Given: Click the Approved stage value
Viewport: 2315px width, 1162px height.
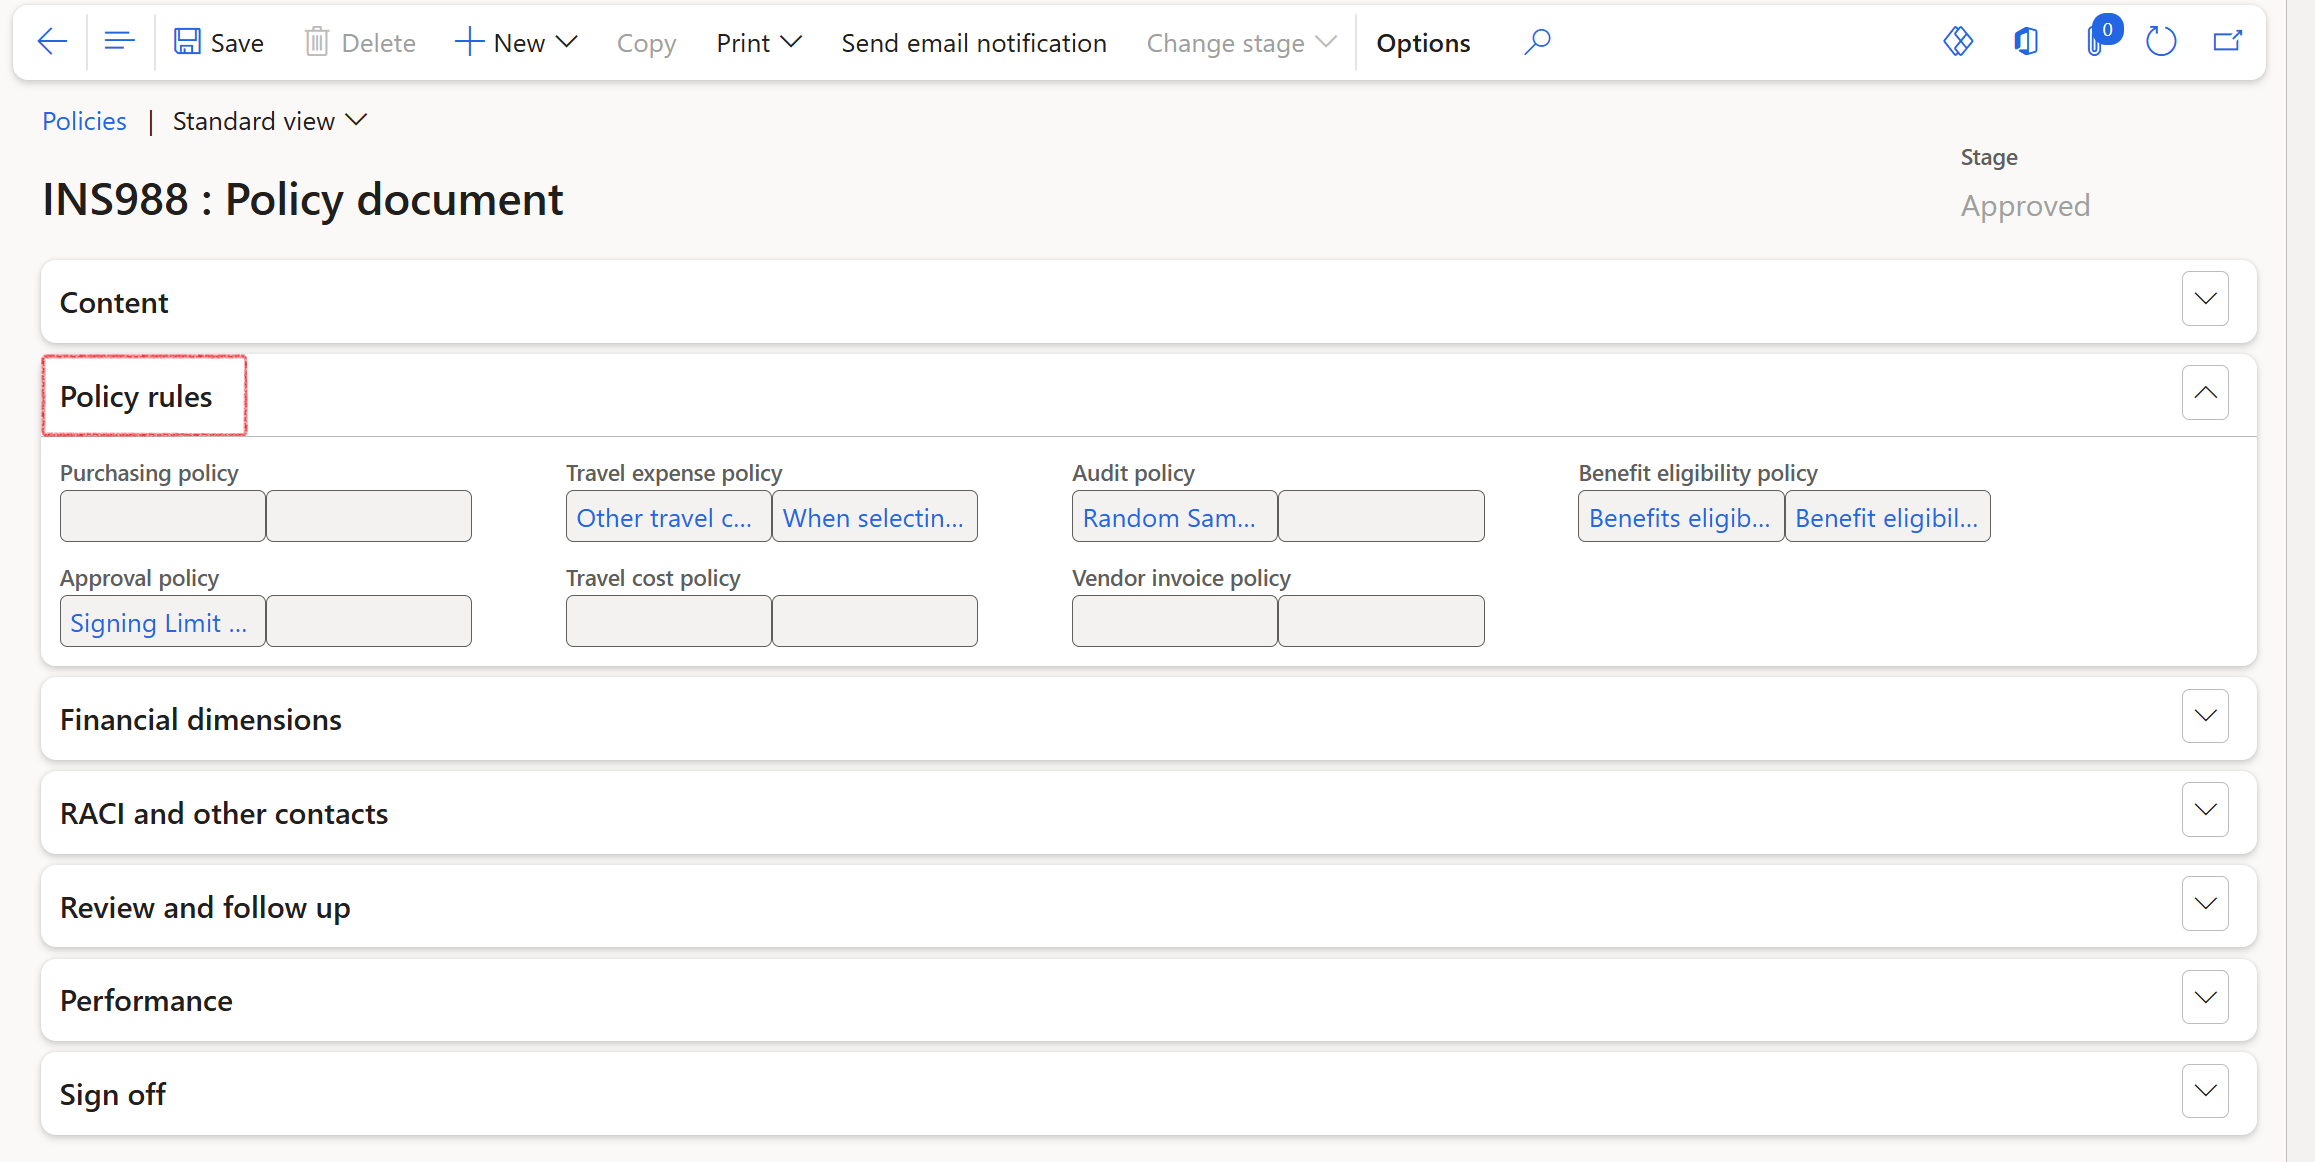Looking at the screenshot, I should pos(2025,205).
